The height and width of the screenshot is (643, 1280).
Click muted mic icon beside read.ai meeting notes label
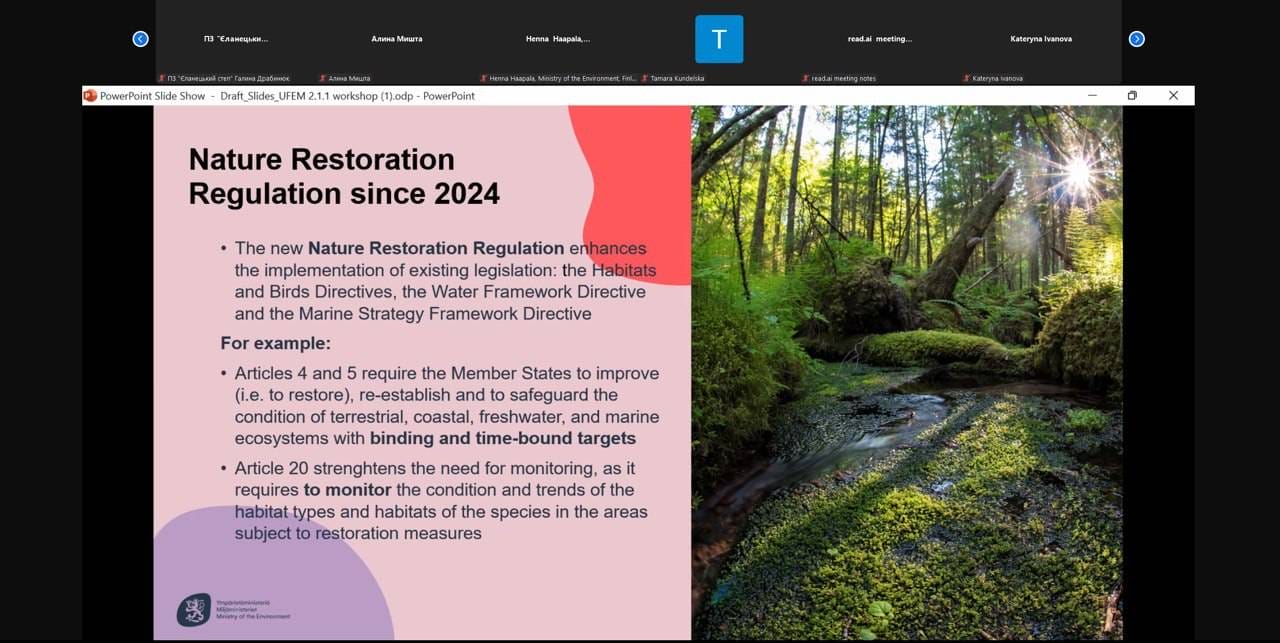tap(805, 78)
